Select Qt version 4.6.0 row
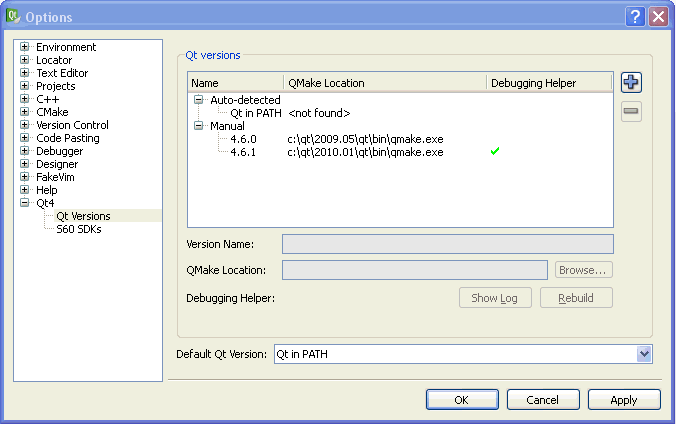676x424 pixels. (x=243, y=139)
